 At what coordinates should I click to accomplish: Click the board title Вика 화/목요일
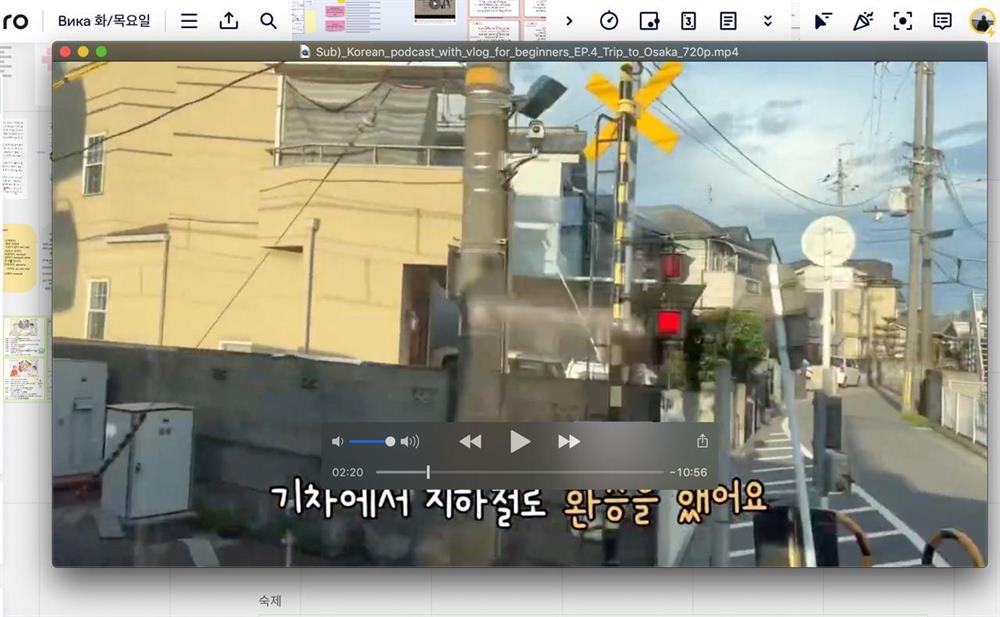click(104, 21)
